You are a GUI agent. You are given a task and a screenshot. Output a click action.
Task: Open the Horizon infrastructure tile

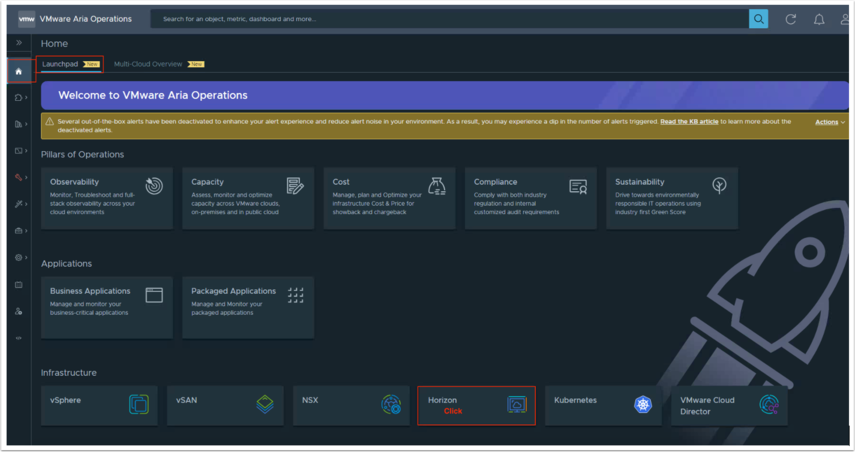point(476,405)
